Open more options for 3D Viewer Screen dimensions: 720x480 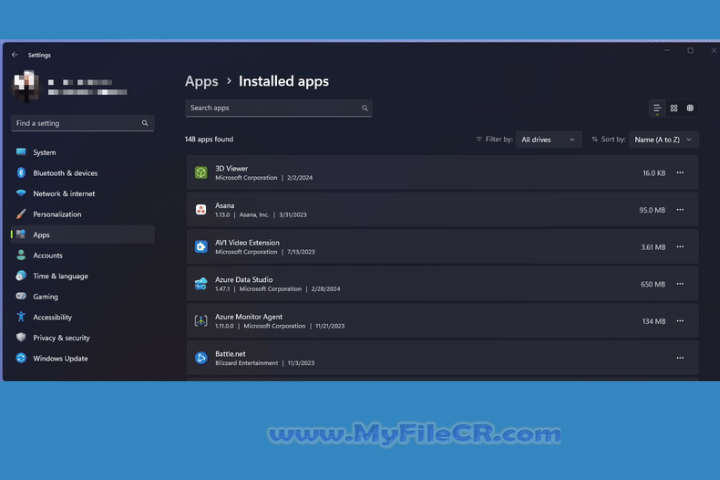[680, 173]
